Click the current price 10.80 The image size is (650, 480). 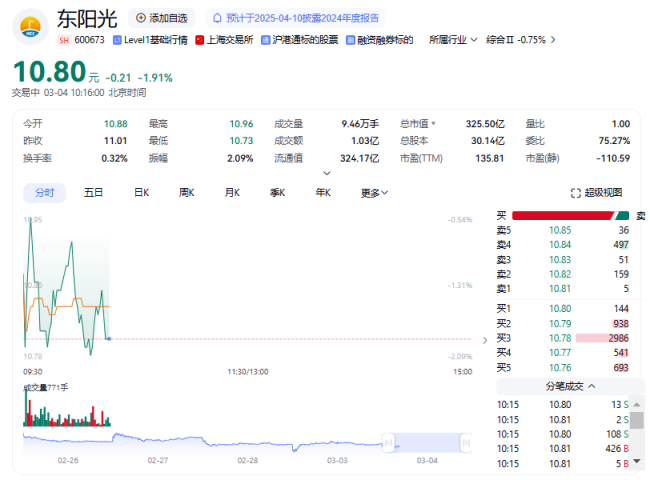point(50,72)
